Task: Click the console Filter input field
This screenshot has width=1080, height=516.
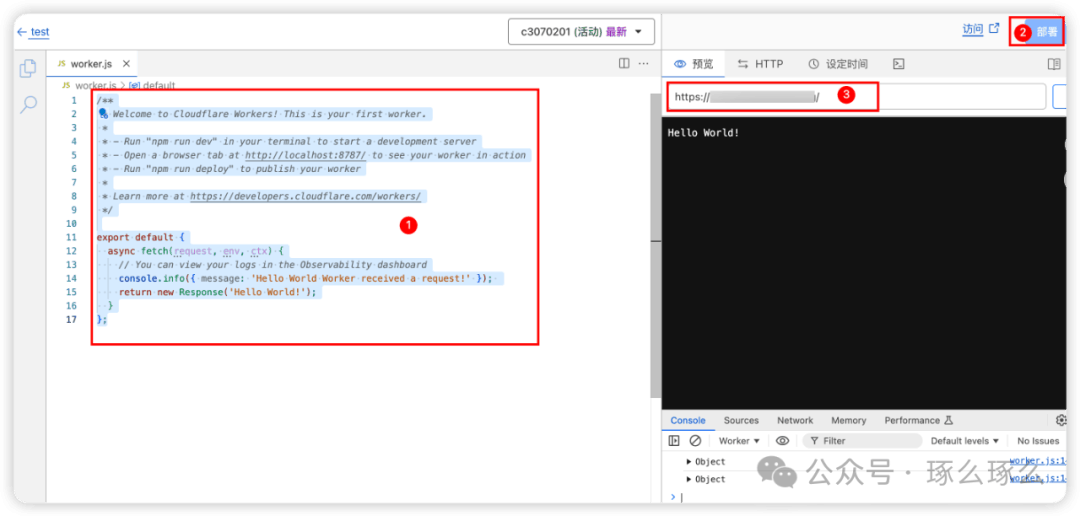Action: [866, 441]
